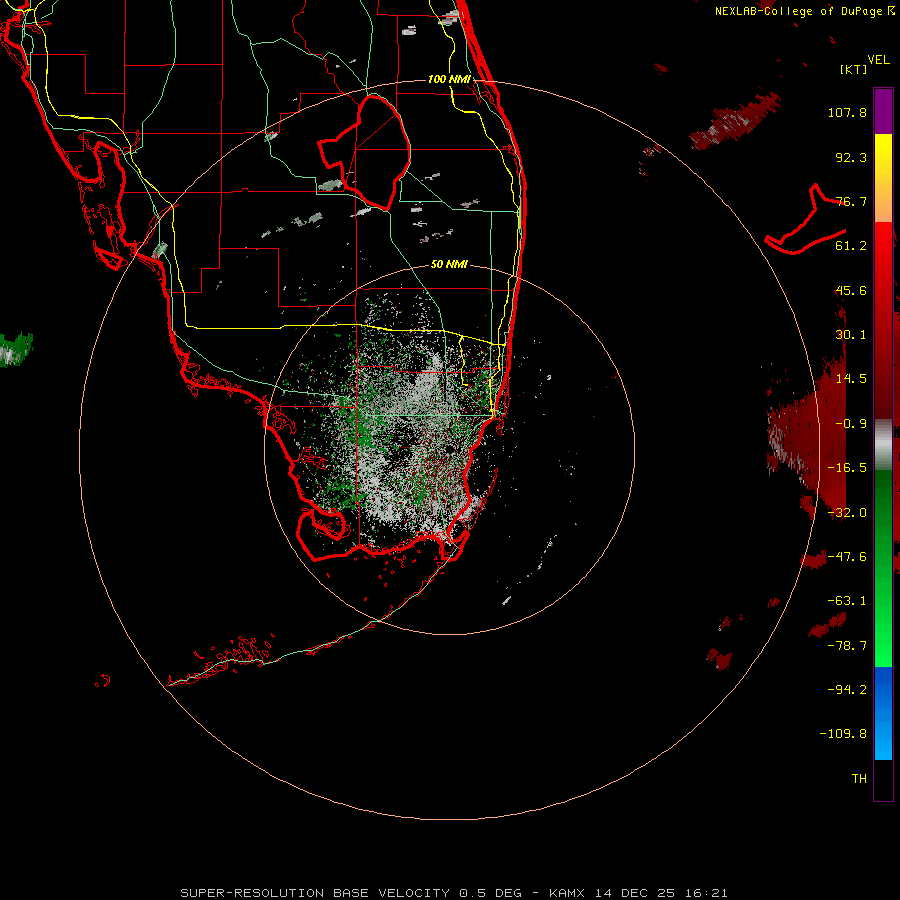Viewport: 900px width, 900px height.
Task: Click the -63.1 scale value
Action: point(847,601)
